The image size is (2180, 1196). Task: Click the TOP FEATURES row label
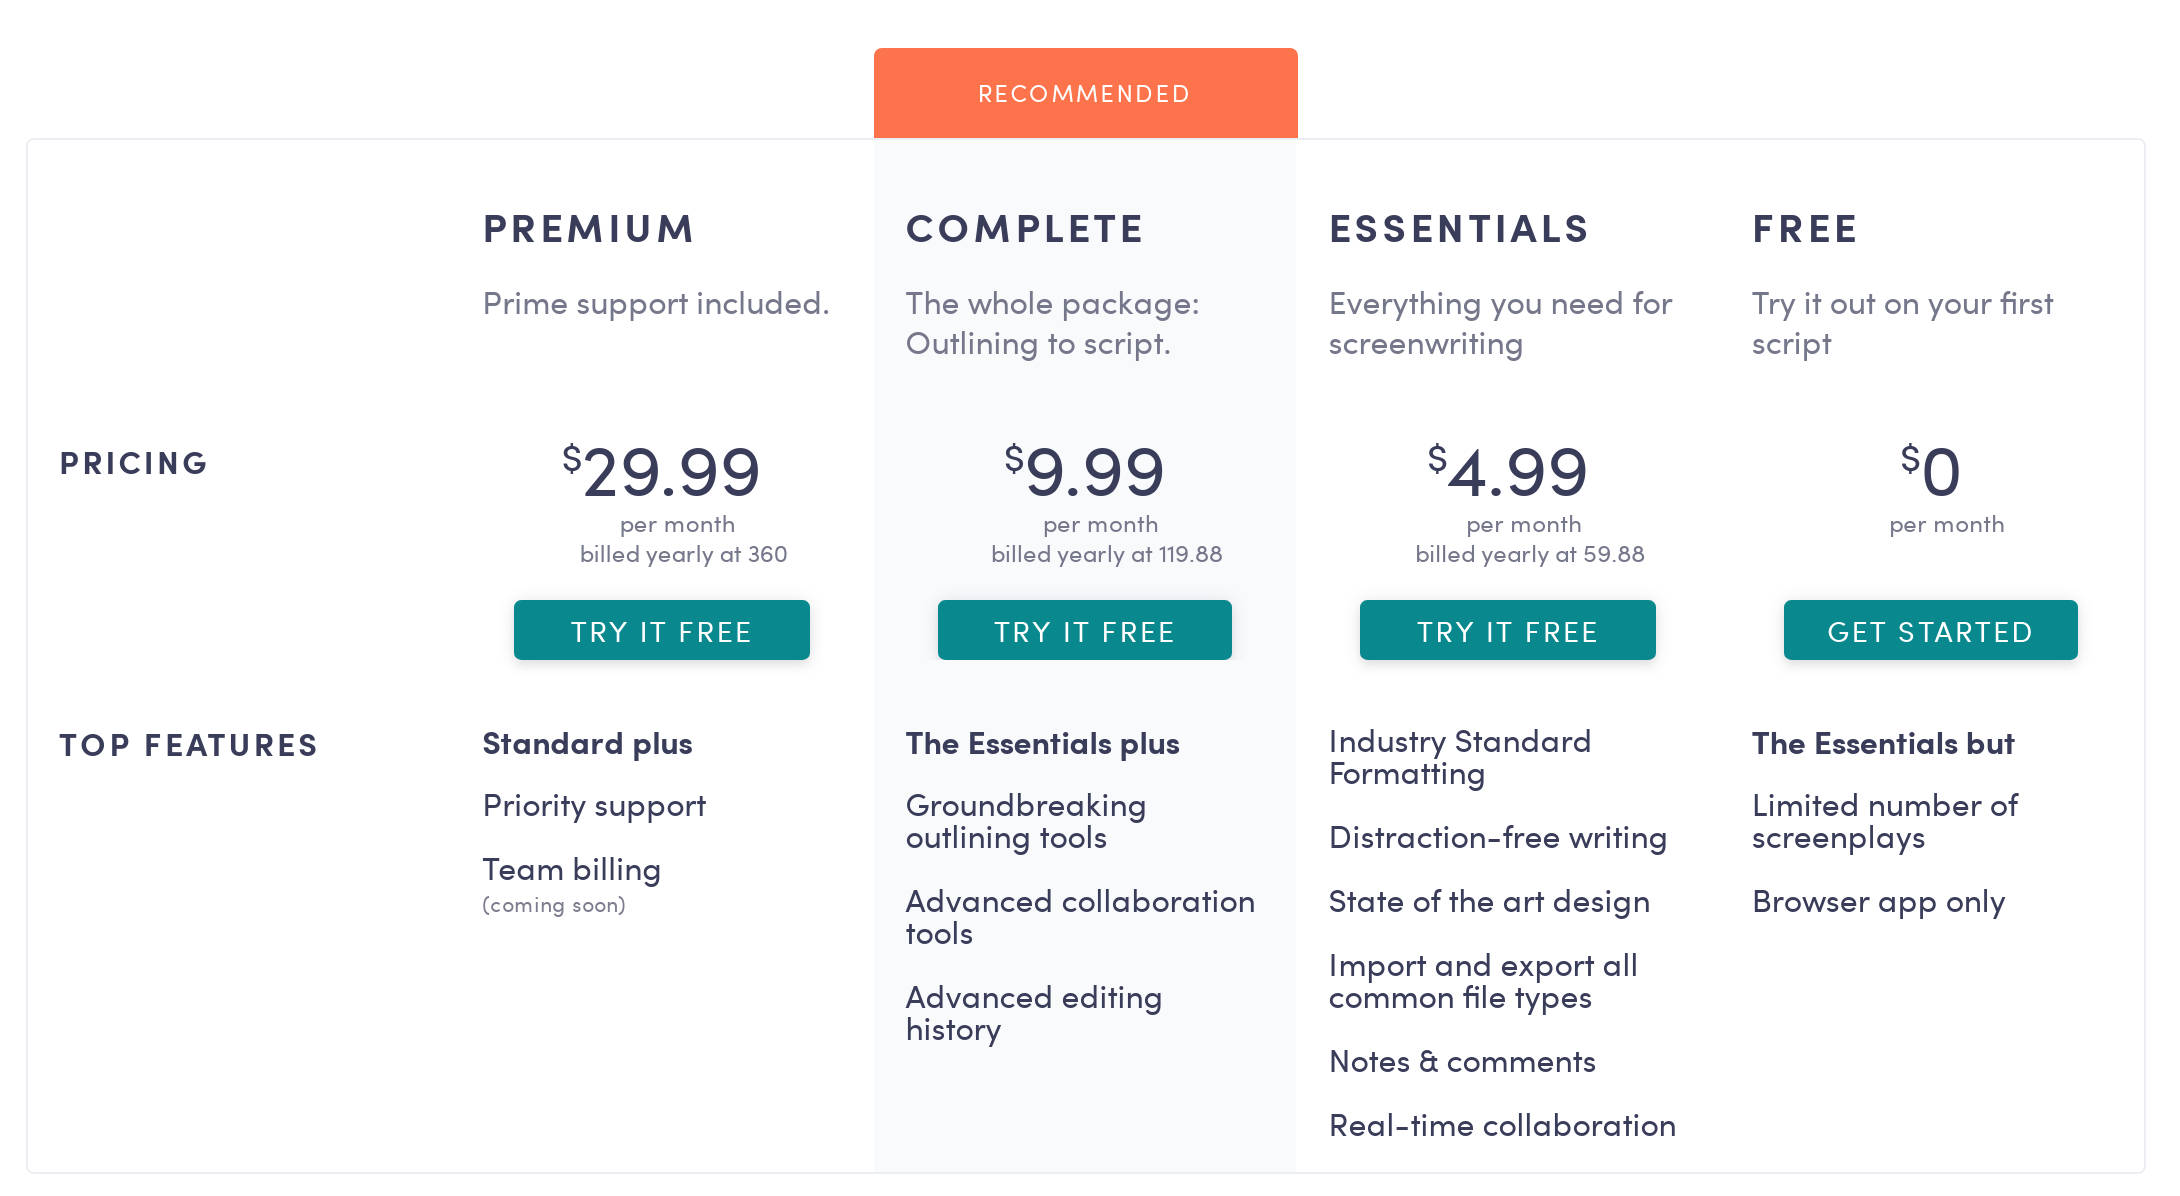189,743
